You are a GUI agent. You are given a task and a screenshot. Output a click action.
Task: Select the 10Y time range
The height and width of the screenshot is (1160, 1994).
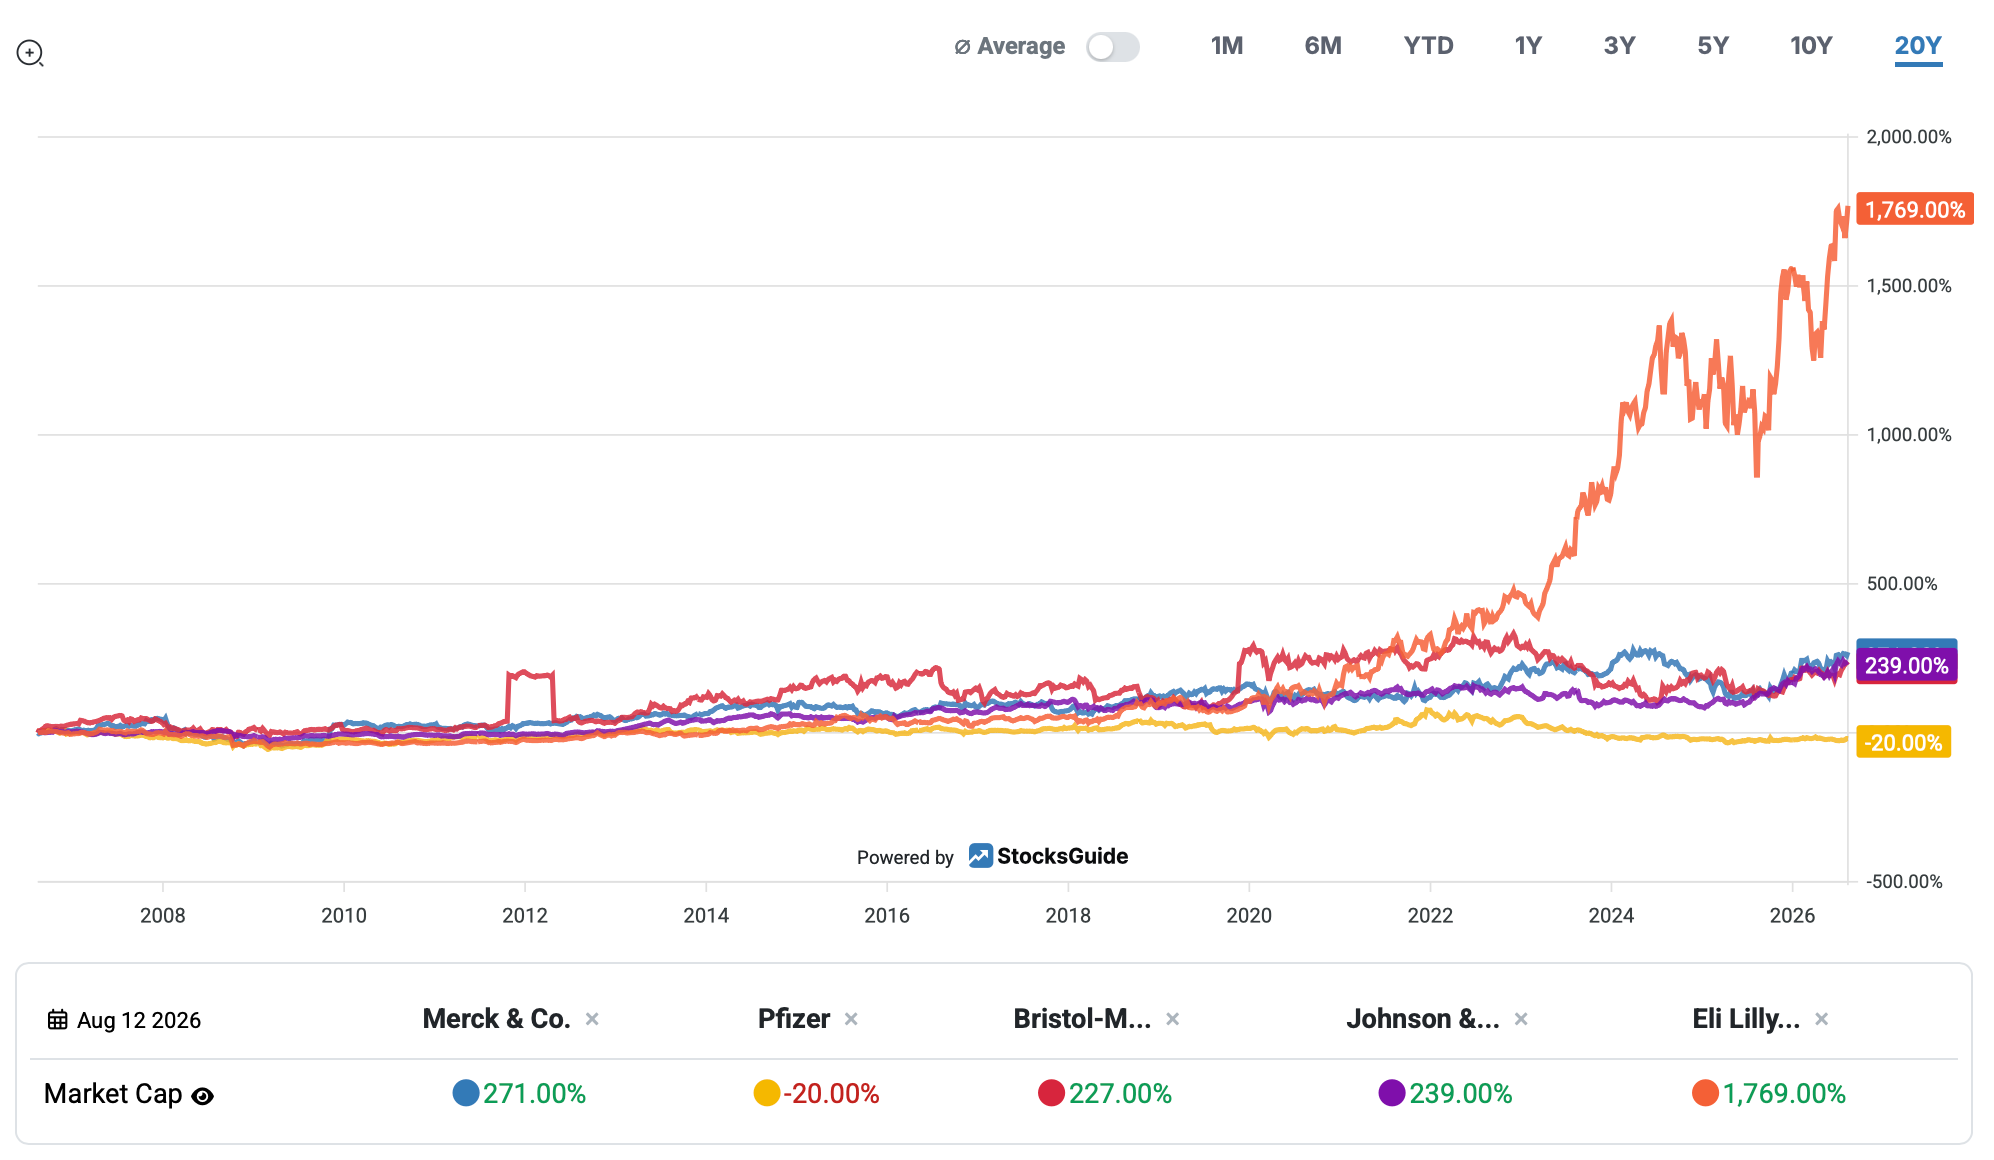[1811, 46]
